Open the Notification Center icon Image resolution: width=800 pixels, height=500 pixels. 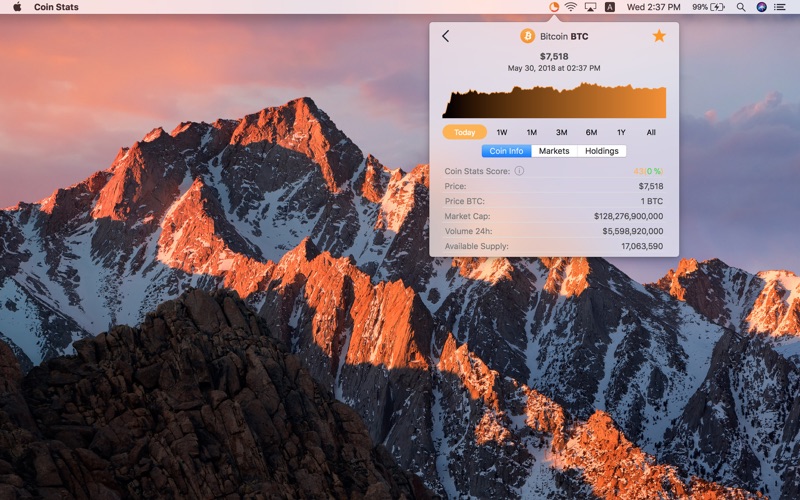tap(780, 7)
